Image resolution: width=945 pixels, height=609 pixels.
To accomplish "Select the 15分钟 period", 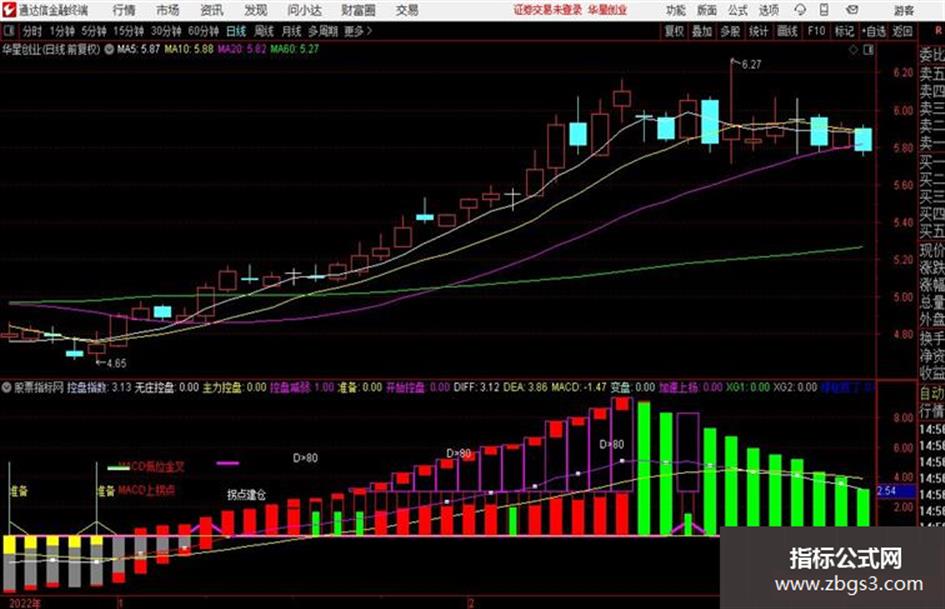I will pyautogui.click(x=129, y=31).
